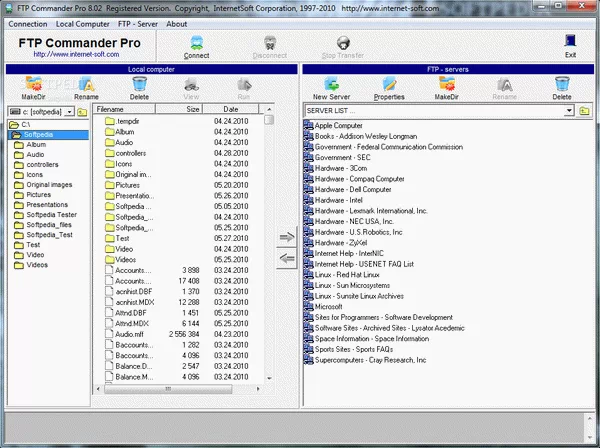Viewport: 600px width, 448px height.
Task: Open the About menu
Action: 176,24
